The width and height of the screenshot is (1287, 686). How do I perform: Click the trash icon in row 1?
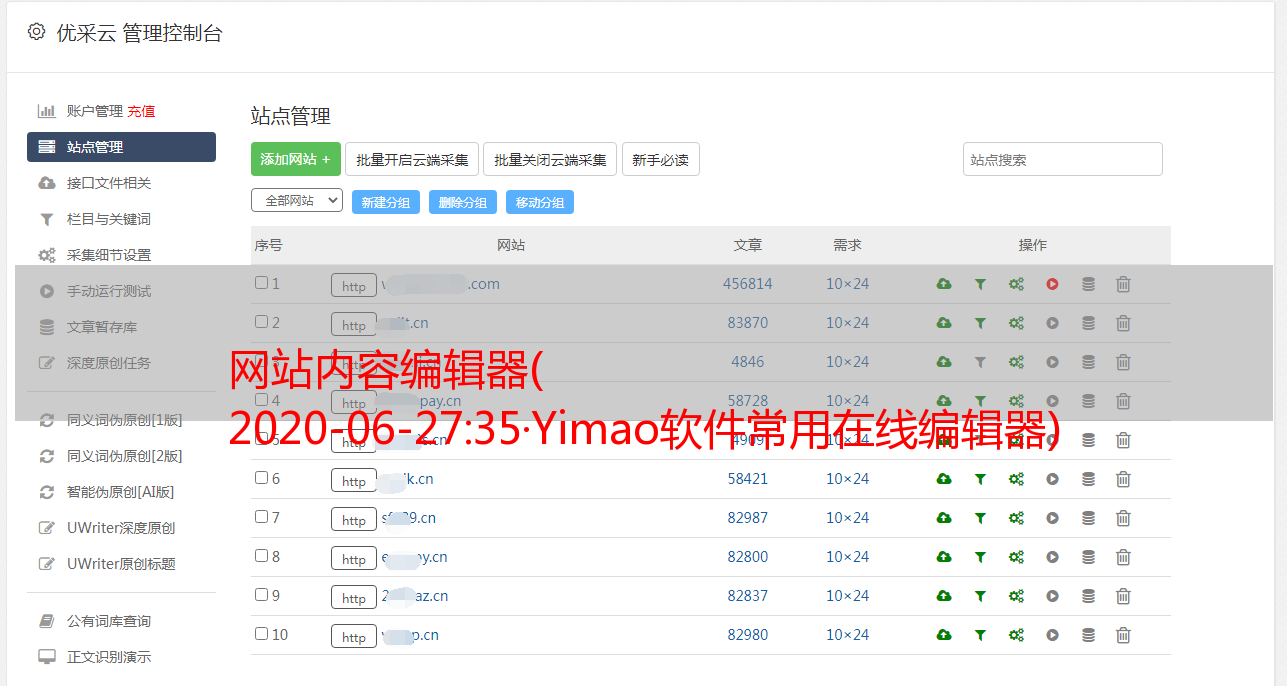coord(1123,284)
